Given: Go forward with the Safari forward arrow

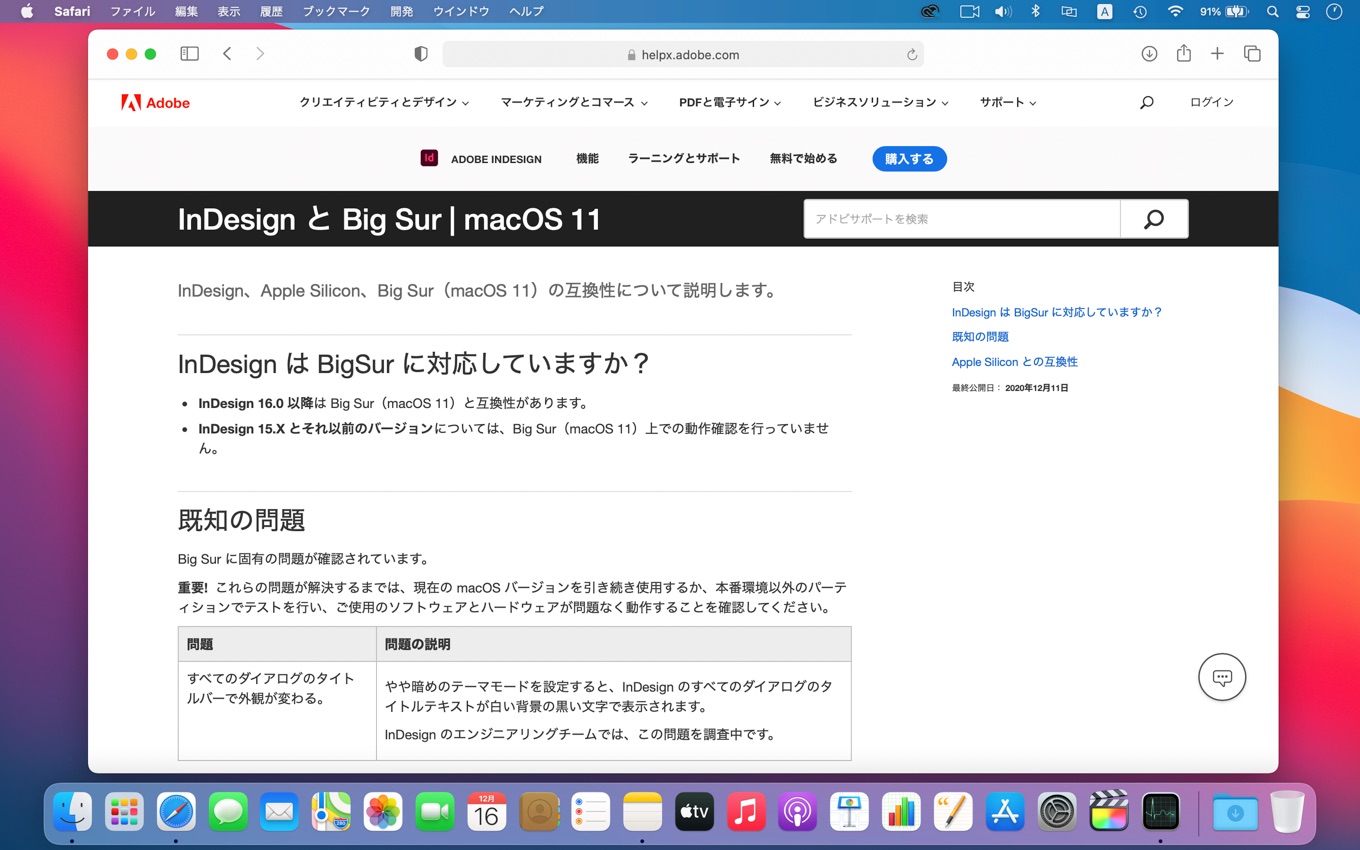Looking at the screenshot, I should click(x=260, y=54).
